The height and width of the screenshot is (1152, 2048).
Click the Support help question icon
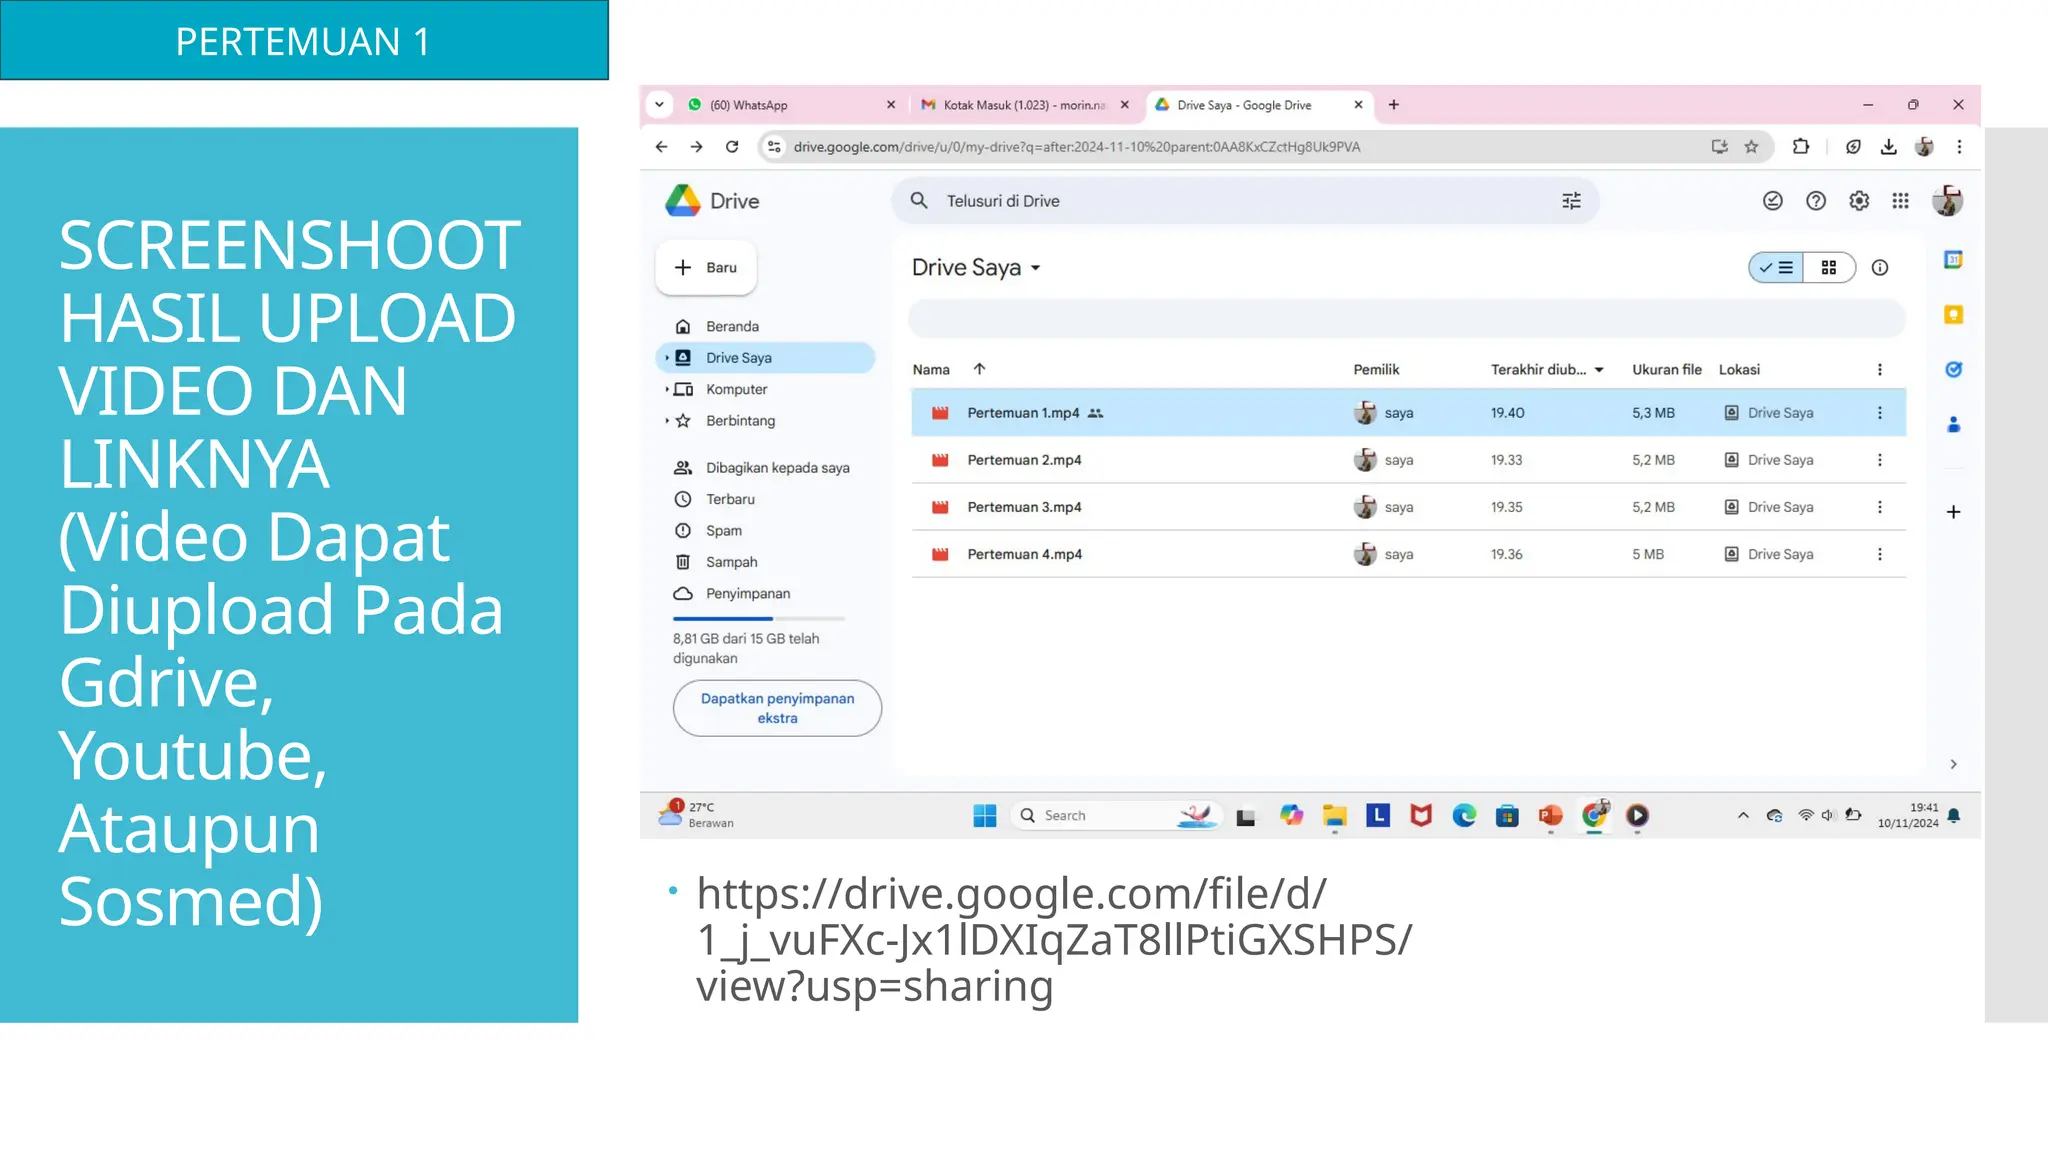click(1815, 201)
